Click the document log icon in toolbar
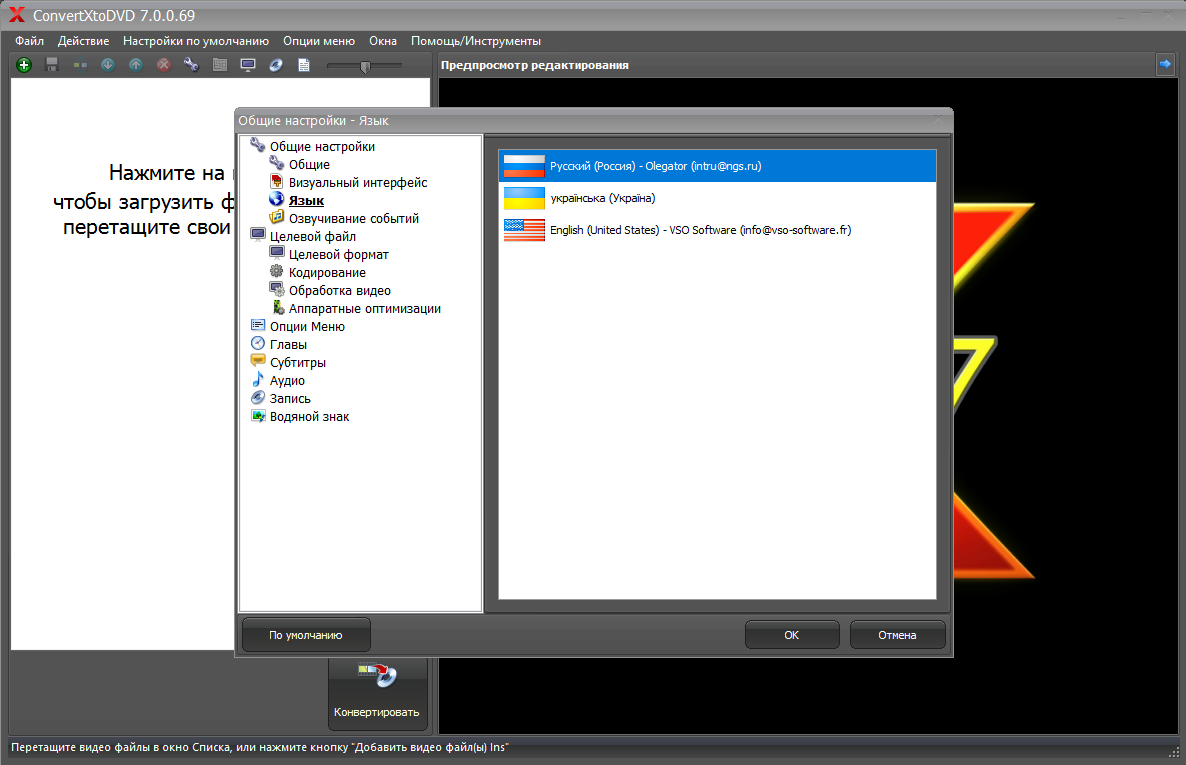 click(x=304, y=65)
